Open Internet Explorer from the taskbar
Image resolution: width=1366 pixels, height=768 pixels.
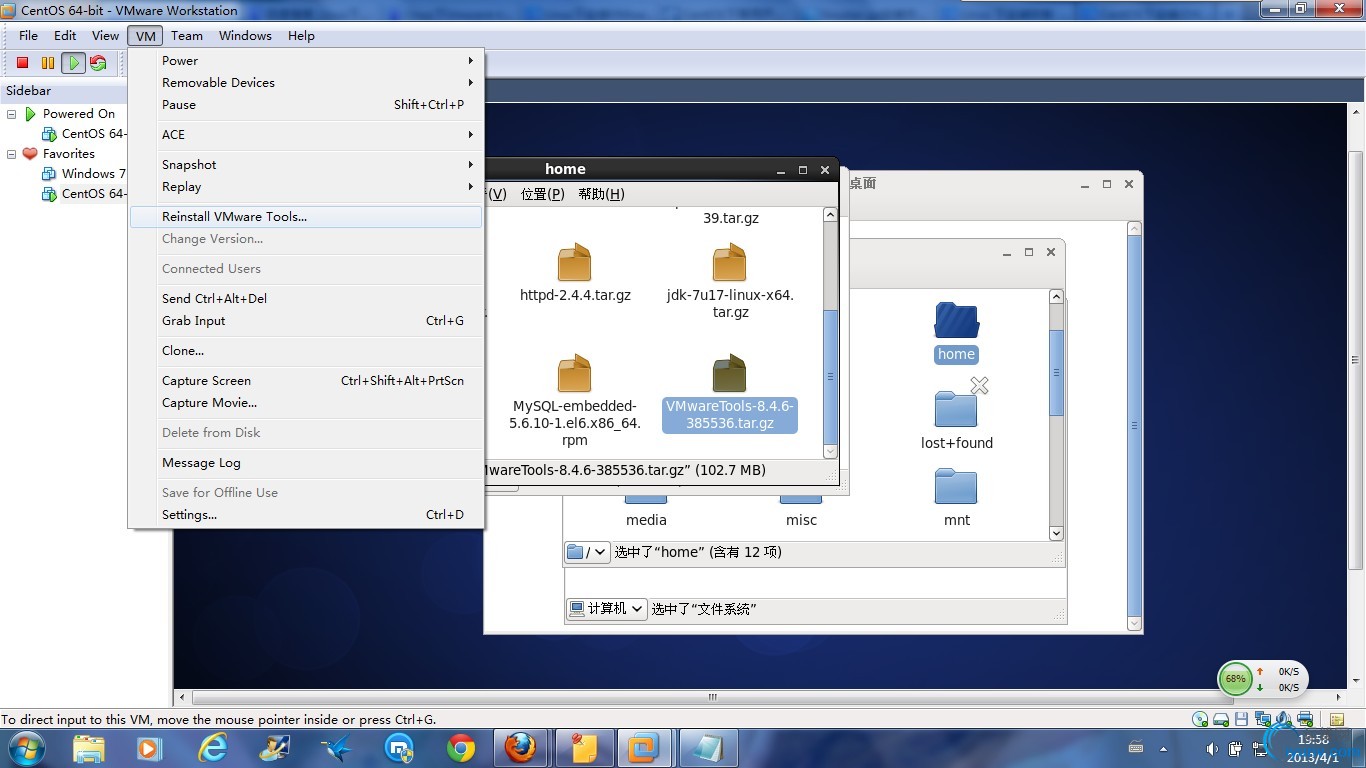point(213,747)
